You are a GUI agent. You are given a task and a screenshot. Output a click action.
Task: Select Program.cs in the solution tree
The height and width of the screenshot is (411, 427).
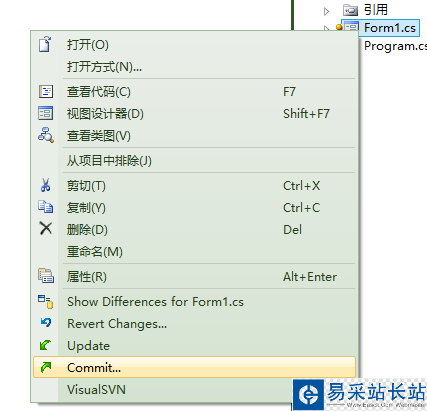[x=395, y=46]
